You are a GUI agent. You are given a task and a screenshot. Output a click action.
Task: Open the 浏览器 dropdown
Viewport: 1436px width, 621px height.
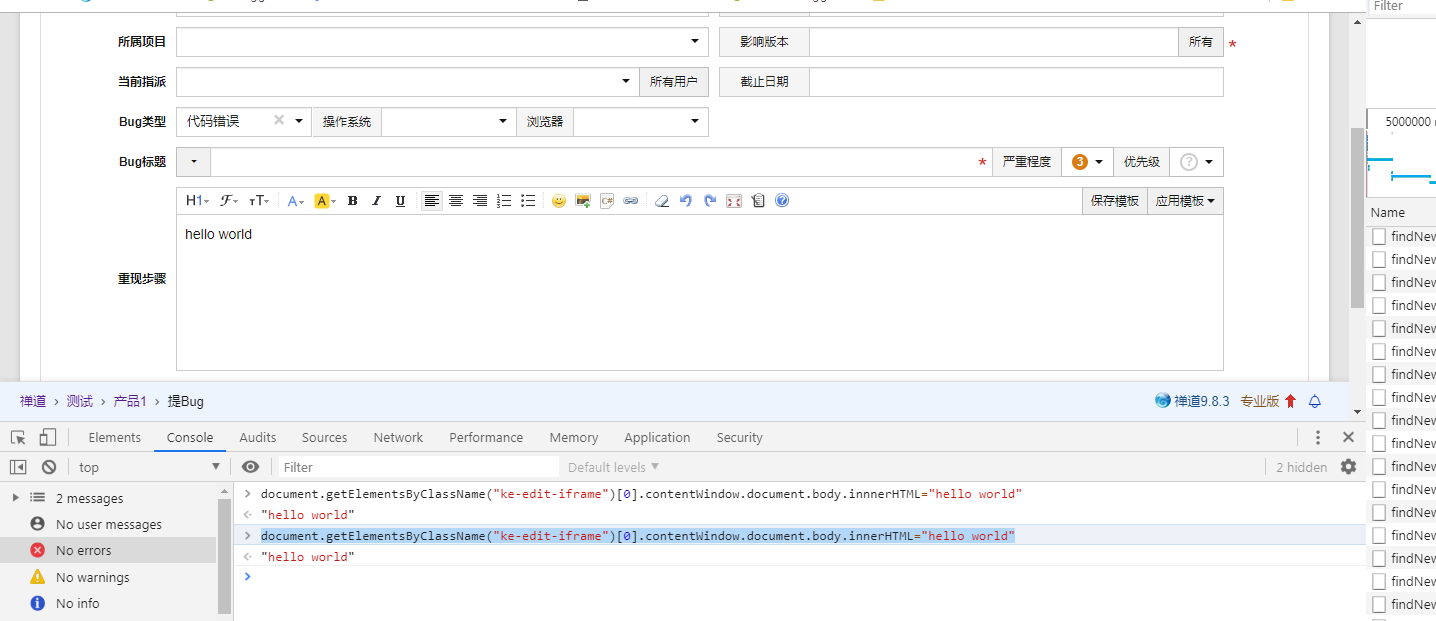(641, 122)
